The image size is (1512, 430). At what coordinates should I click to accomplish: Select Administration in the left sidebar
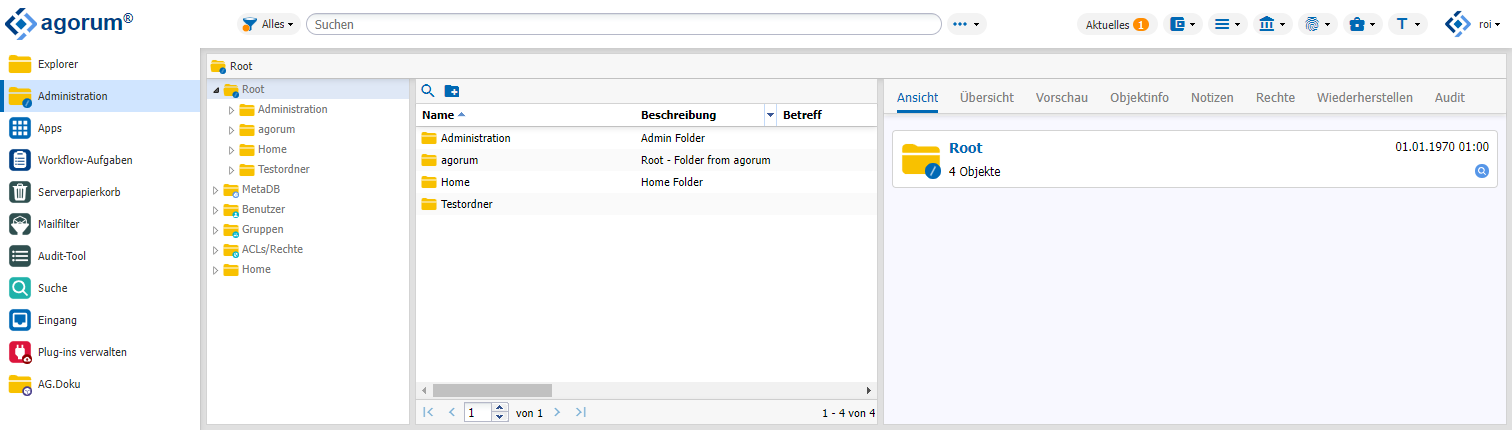(100, 96)
